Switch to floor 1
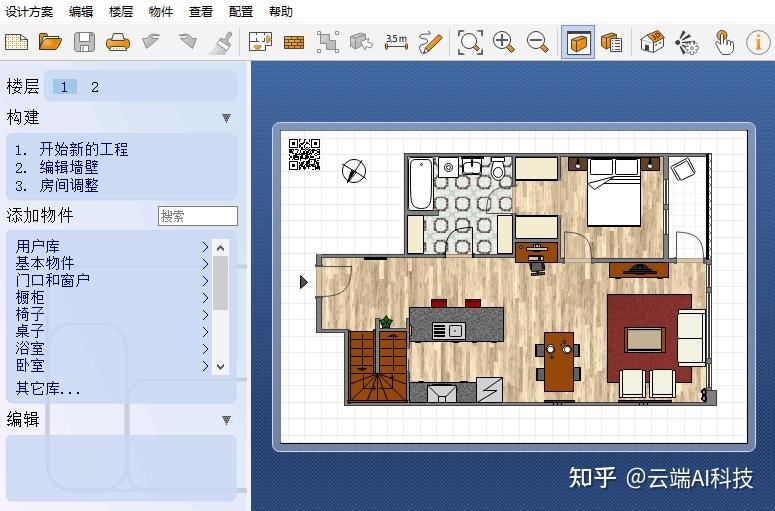 tap(64, 87)
